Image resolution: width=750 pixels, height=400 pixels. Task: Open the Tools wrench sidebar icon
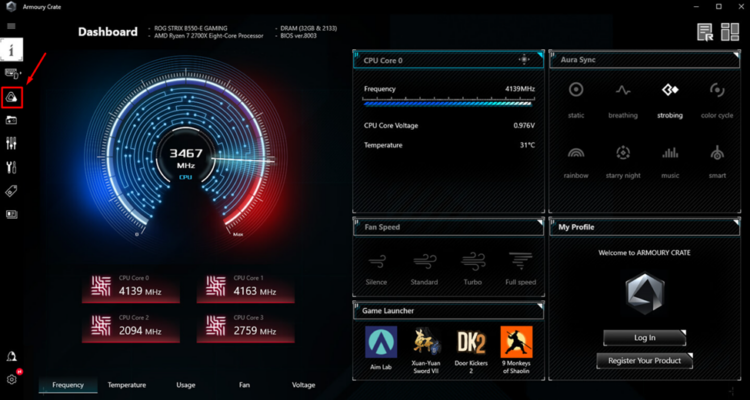click(x=11, y=167)
